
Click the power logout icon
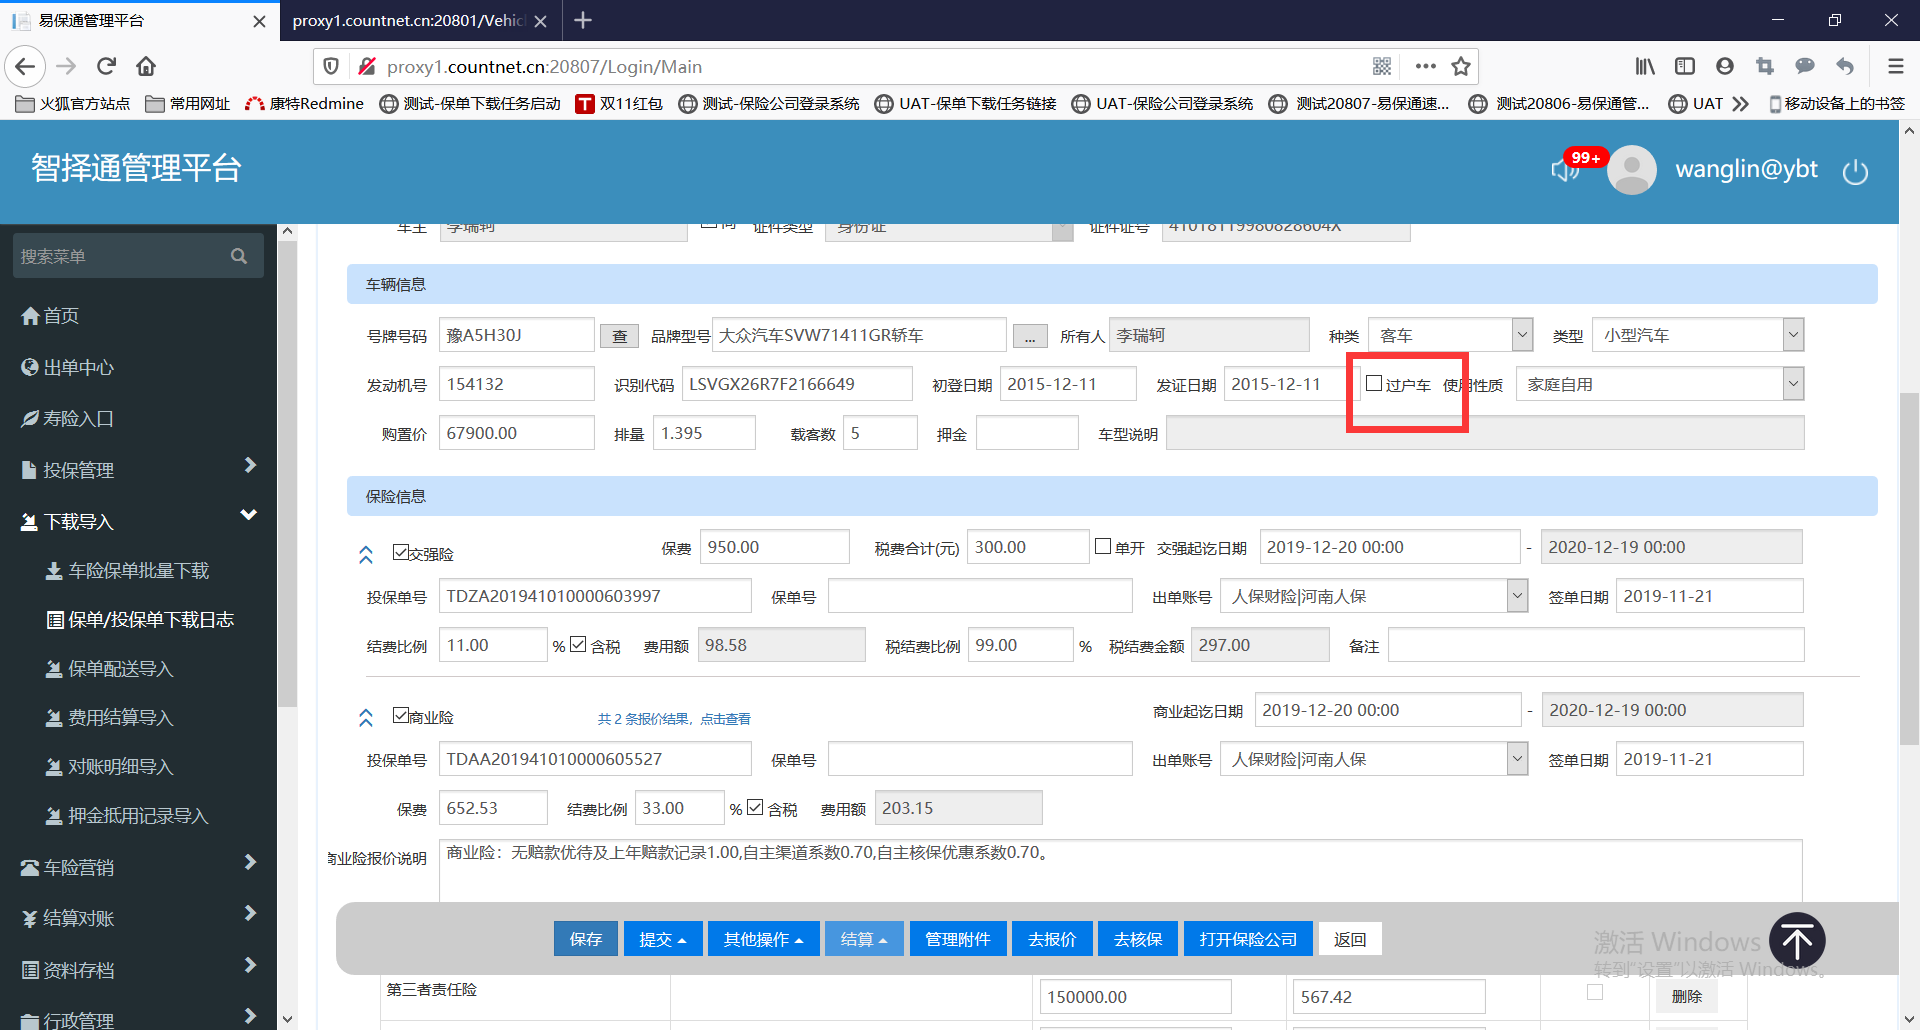(x=1855, y=172)
